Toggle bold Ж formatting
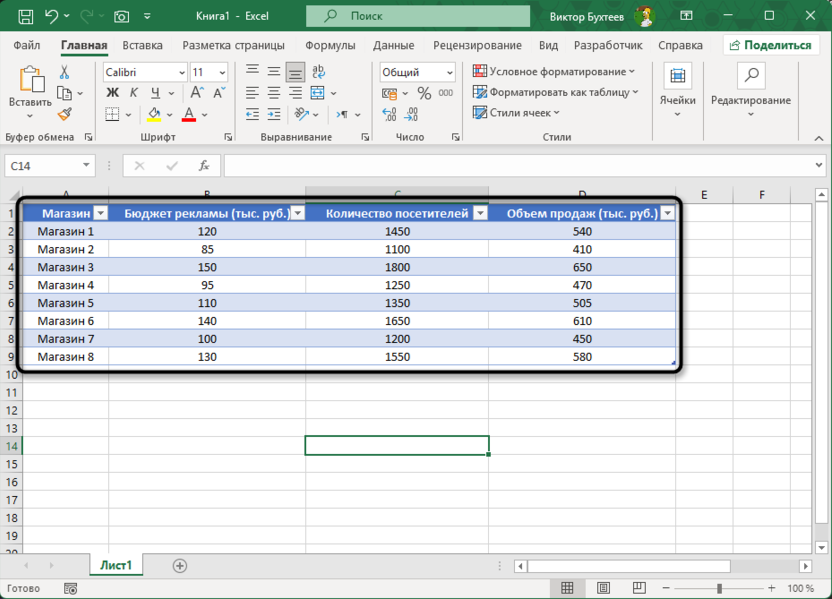 point(112,93)
